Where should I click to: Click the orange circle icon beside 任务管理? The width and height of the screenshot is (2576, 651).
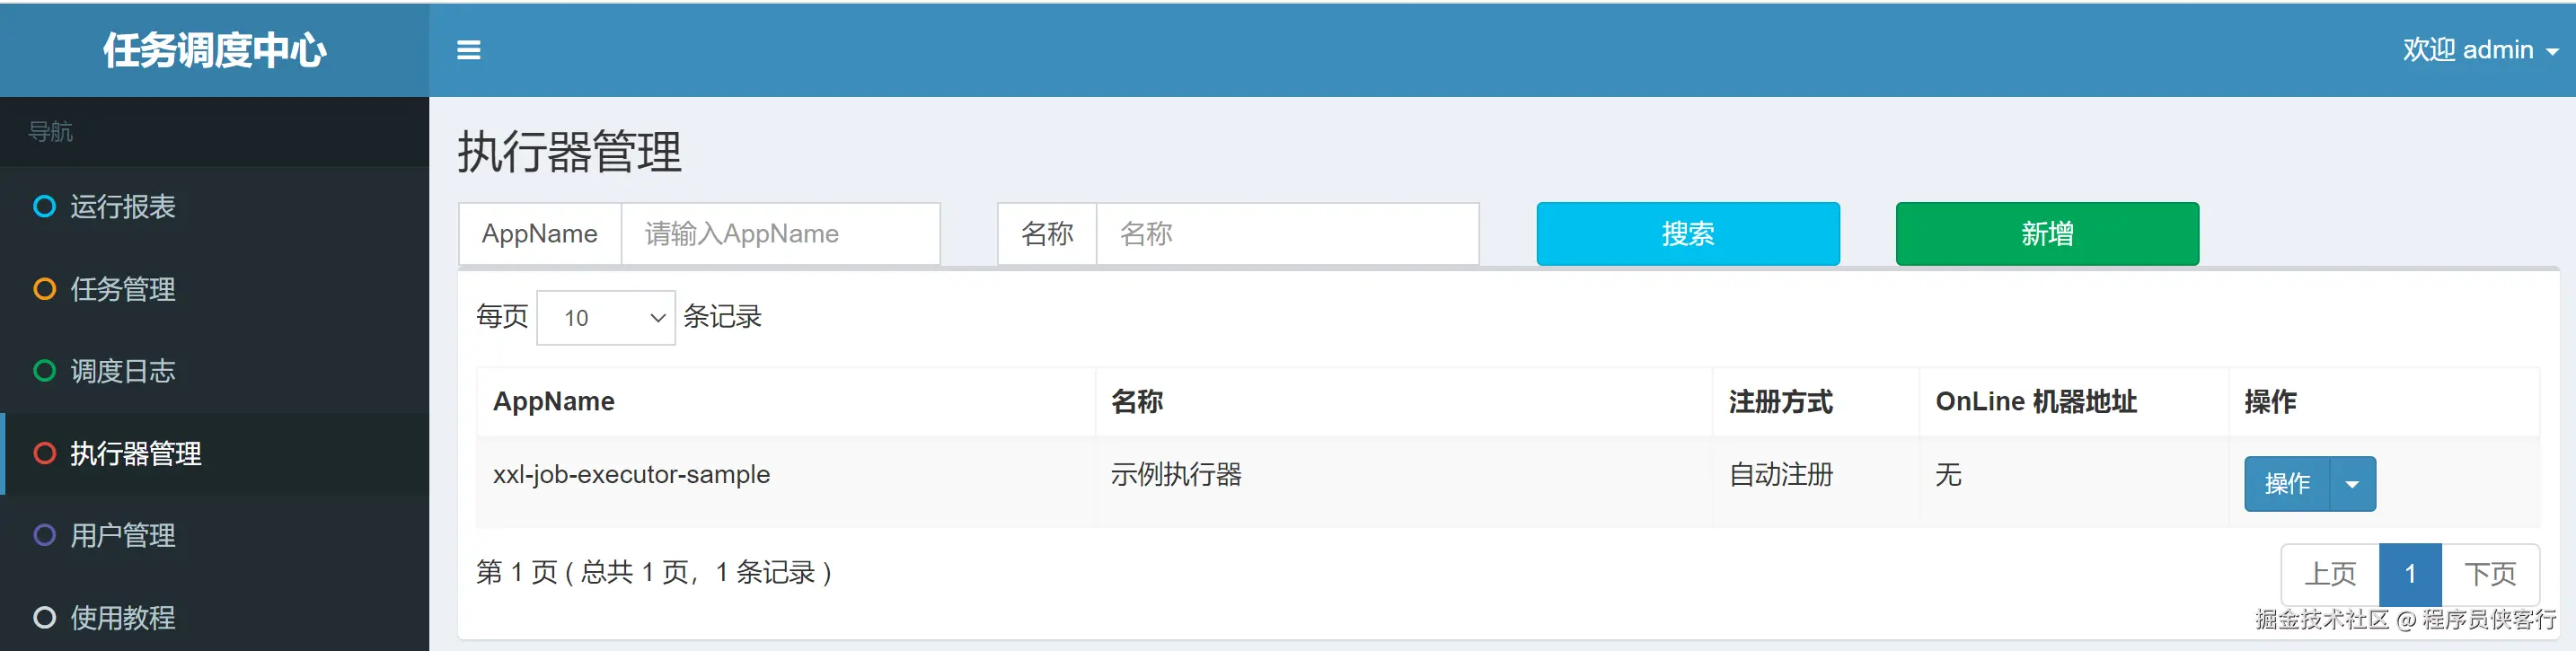(44, 289)
